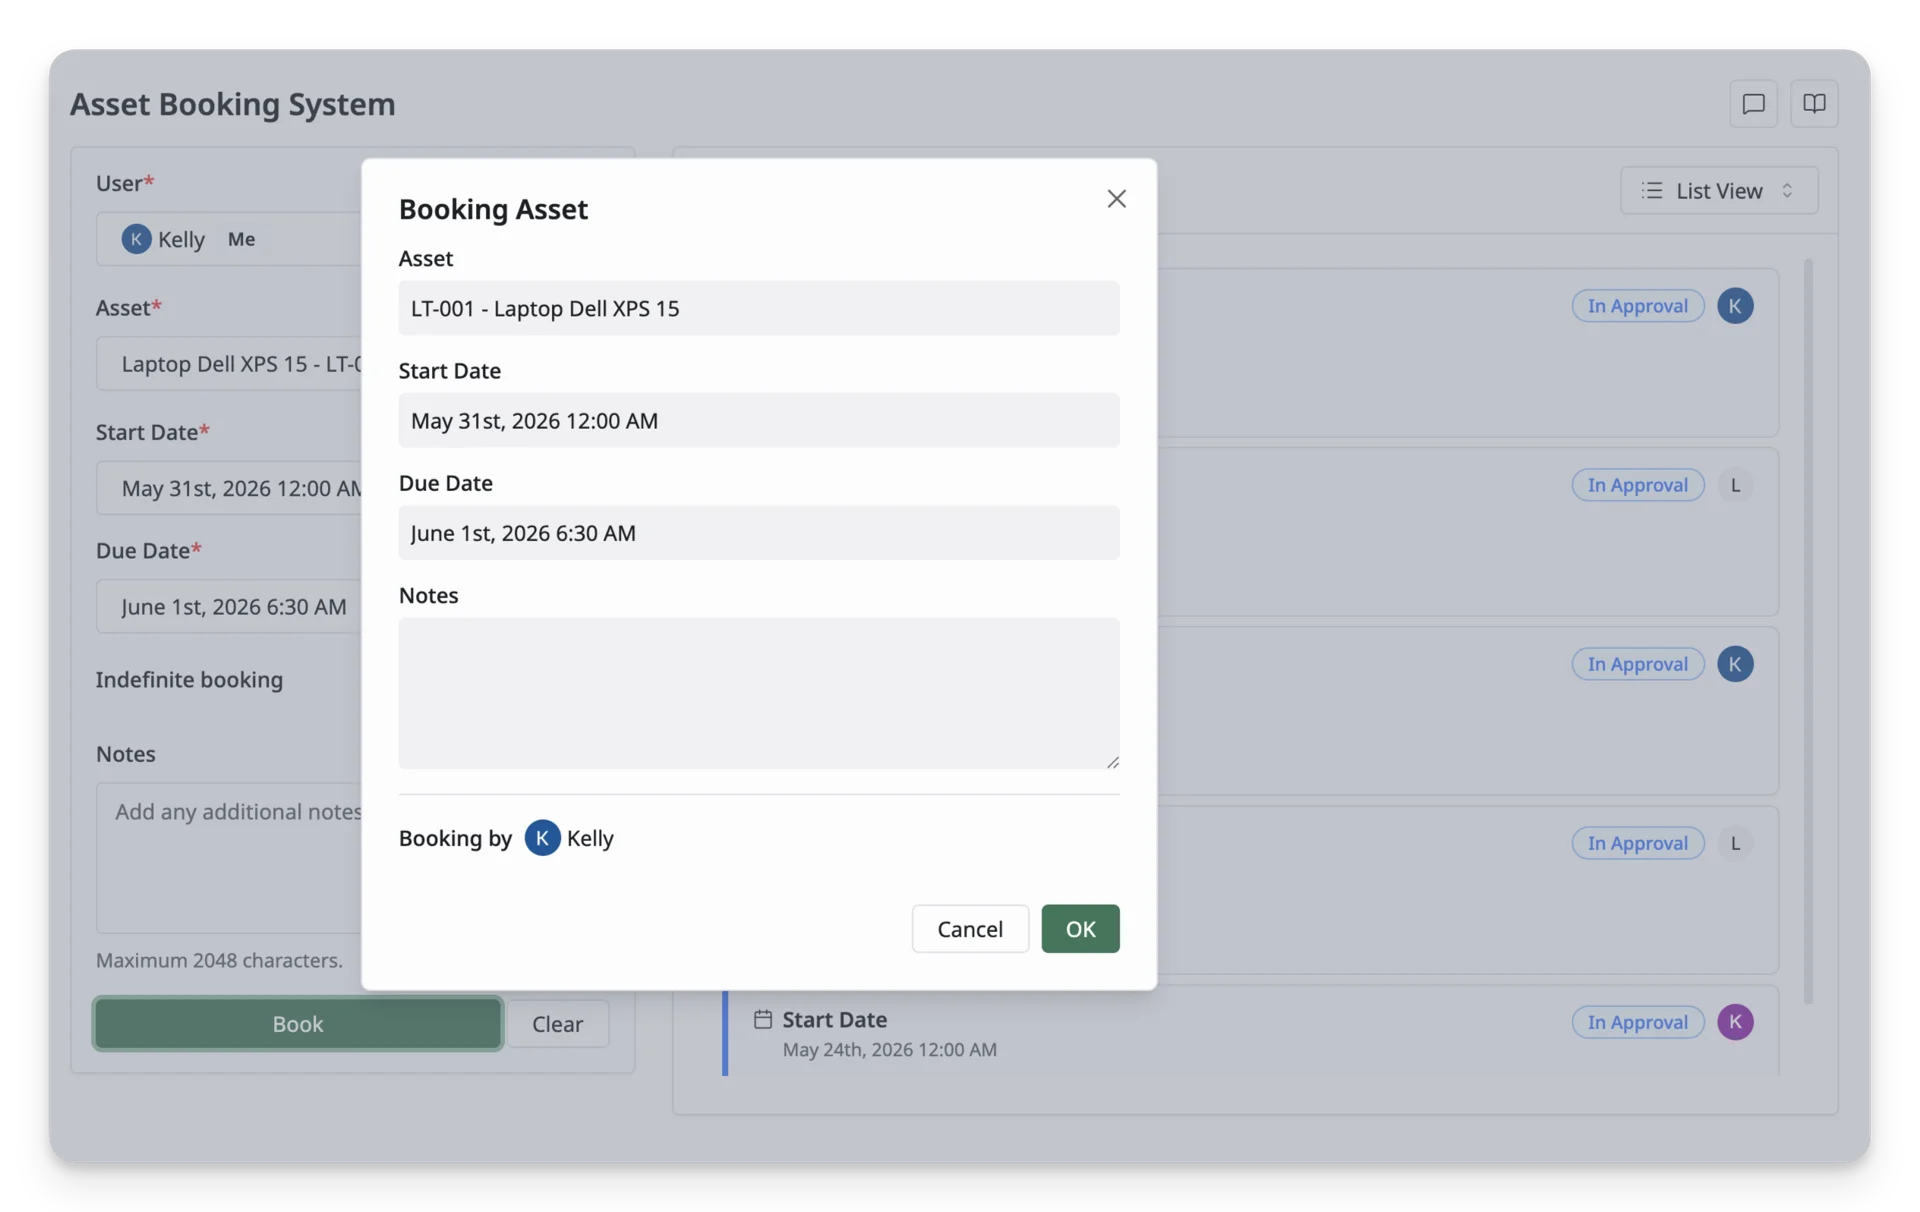Click the calendar icon beside Start Date
The height and width of the screenshot is (1212, 1920).
(762, 1018)
